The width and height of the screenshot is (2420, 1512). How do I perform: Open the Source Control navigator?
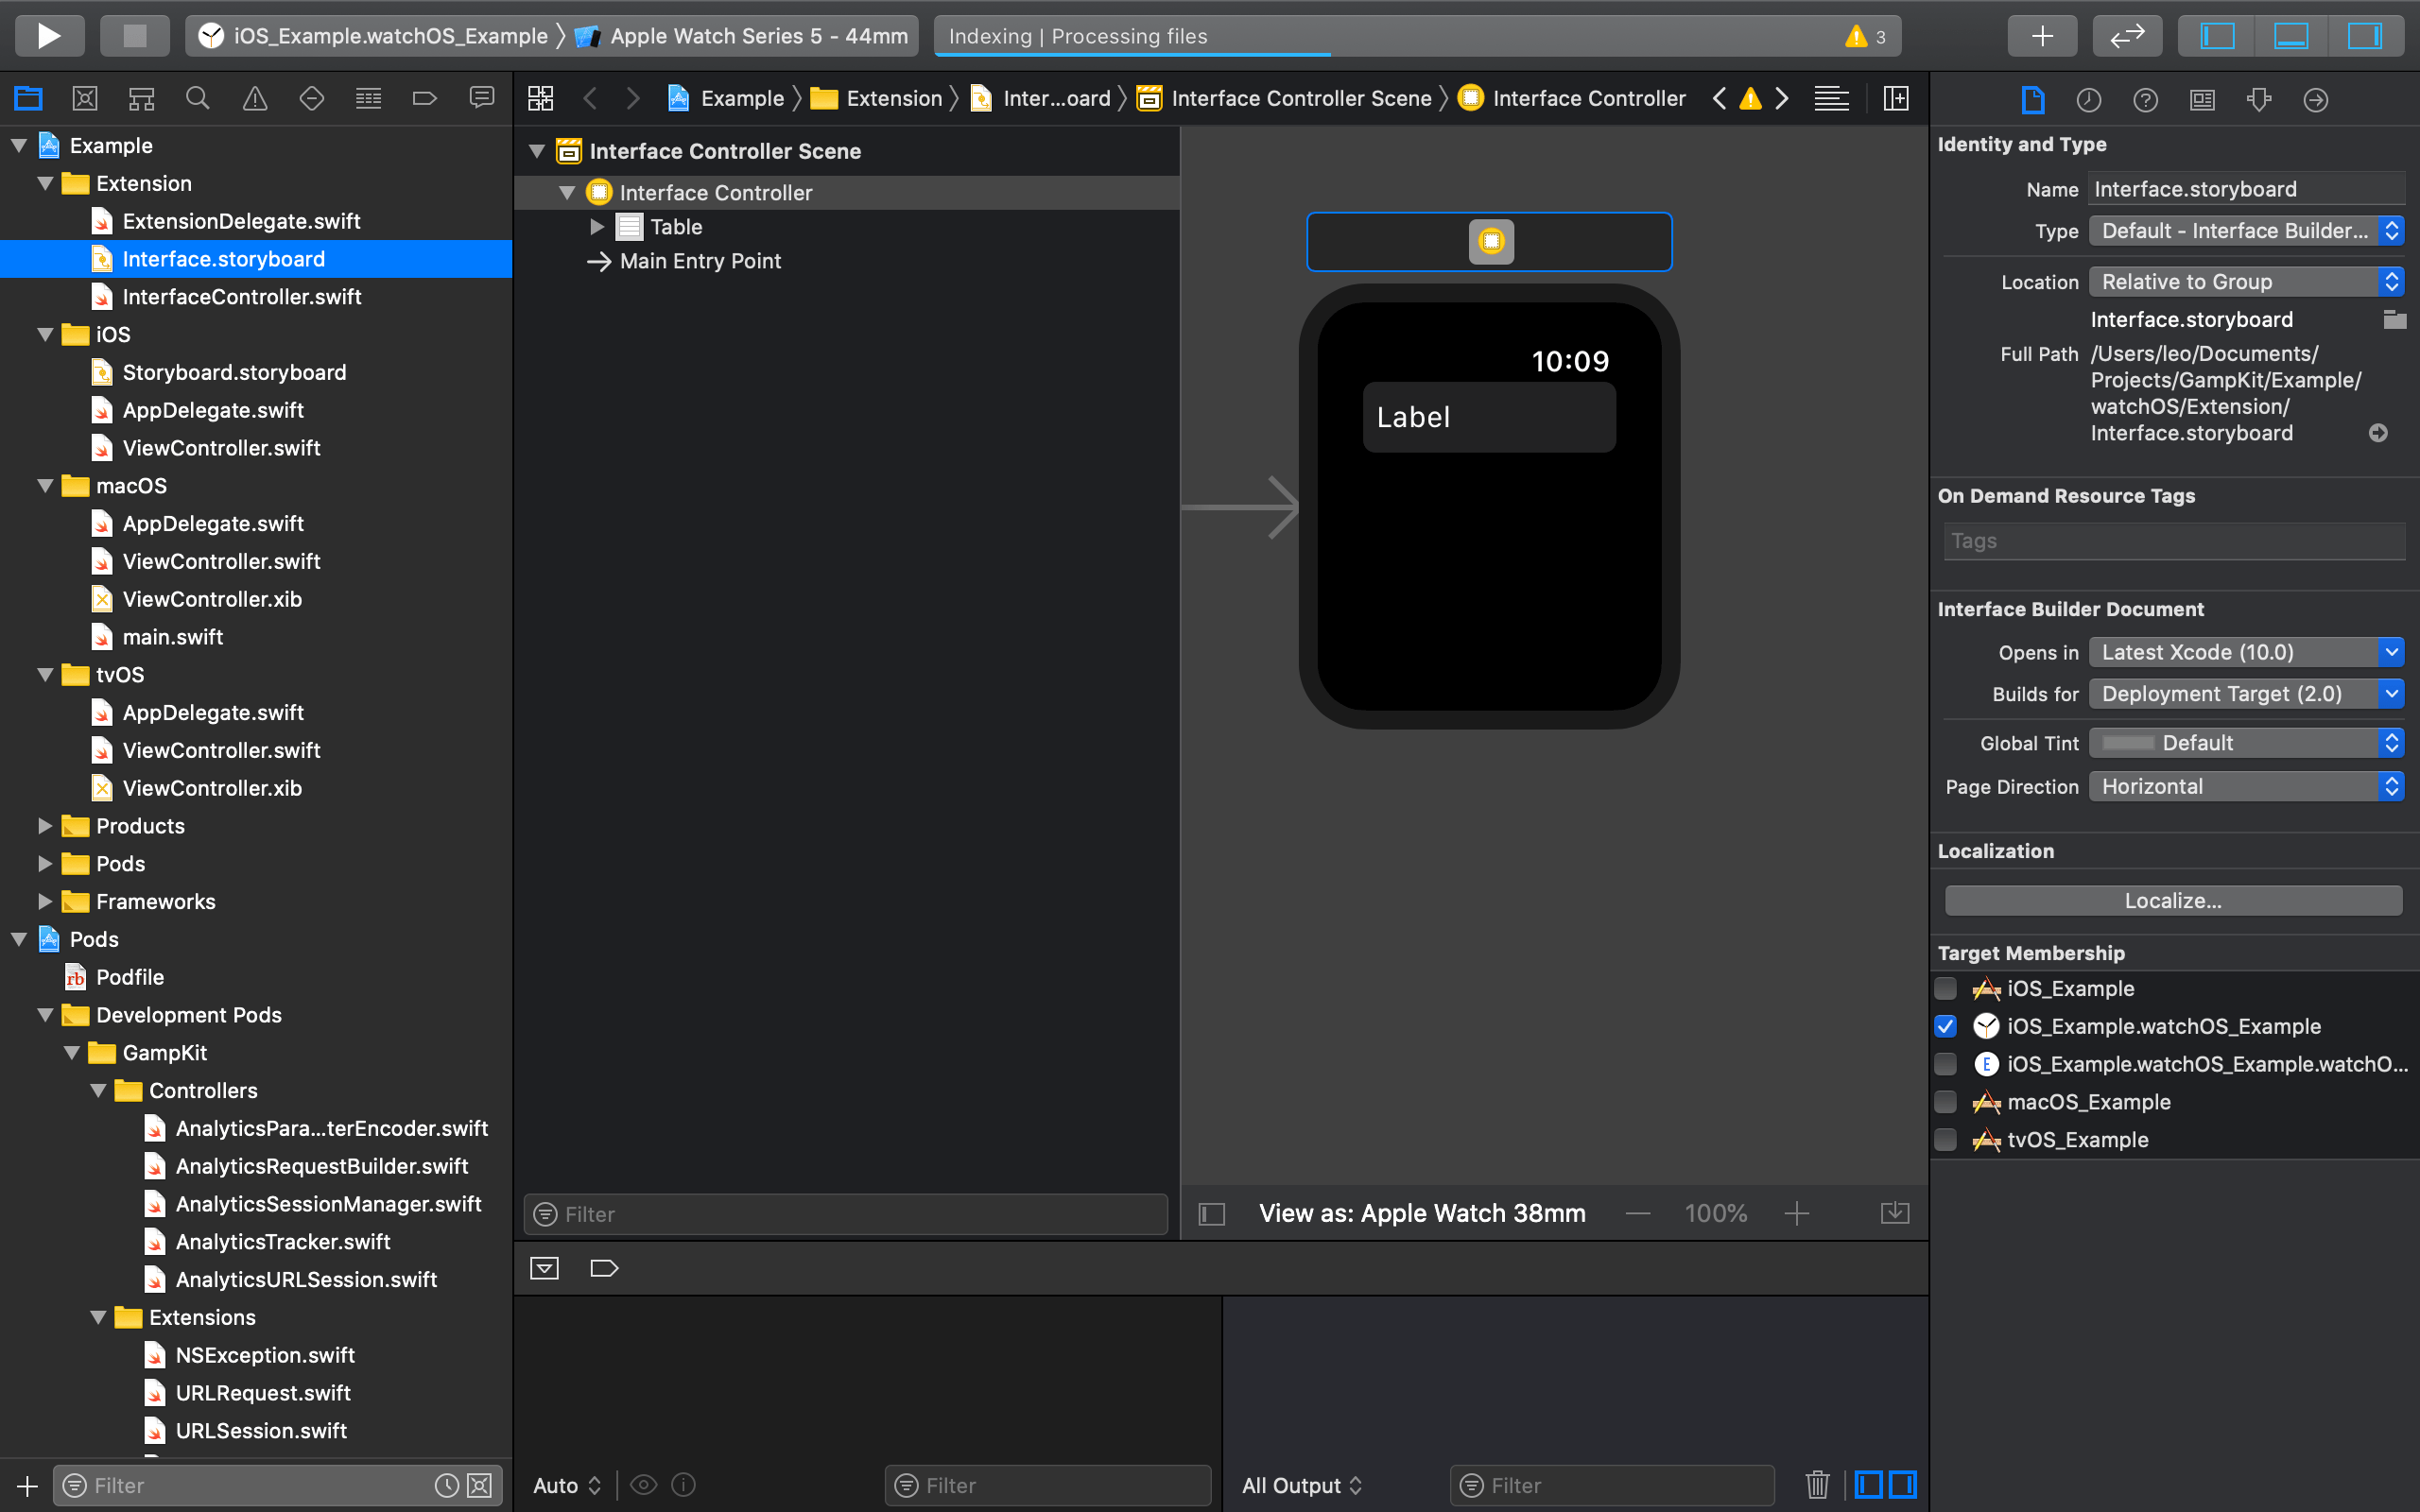click(85, 97)
